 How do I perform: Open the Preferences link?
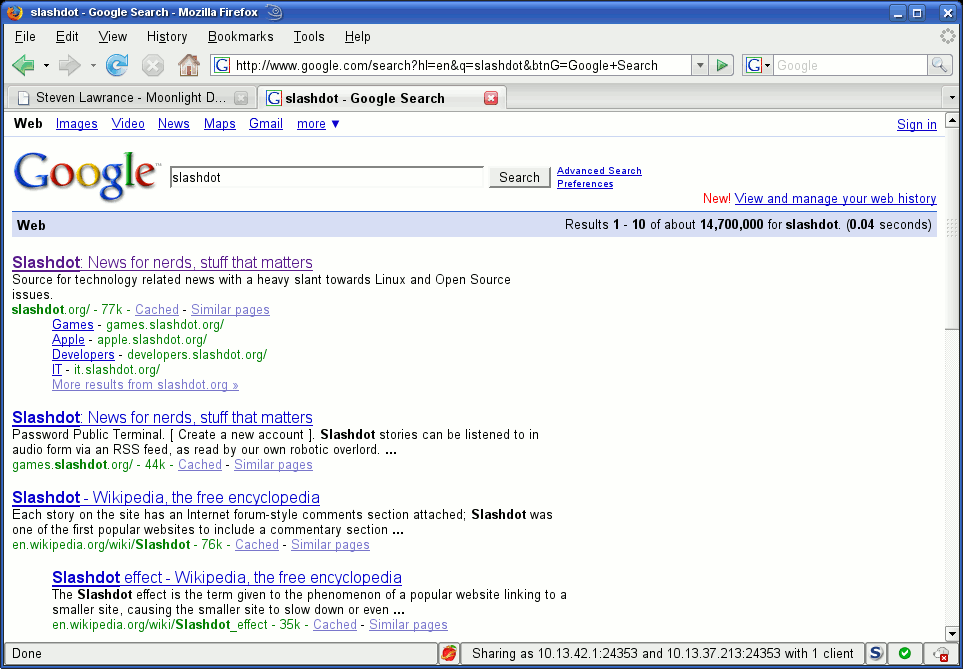coord(585,184)
